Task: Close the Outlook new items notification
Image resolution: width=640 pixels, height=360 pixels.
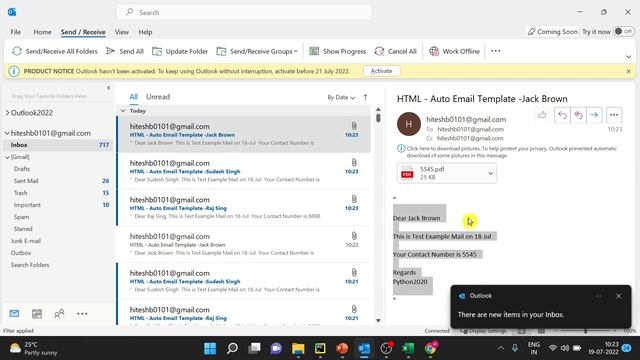Action: tap(618, 296)
